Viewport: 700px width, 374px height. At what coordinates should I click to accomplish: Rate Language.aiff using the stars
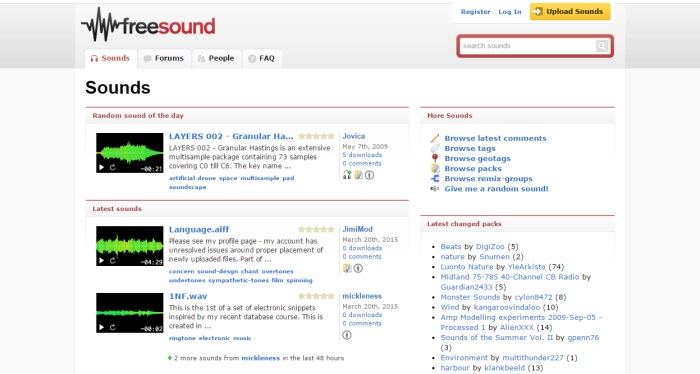tap(316, 229)
